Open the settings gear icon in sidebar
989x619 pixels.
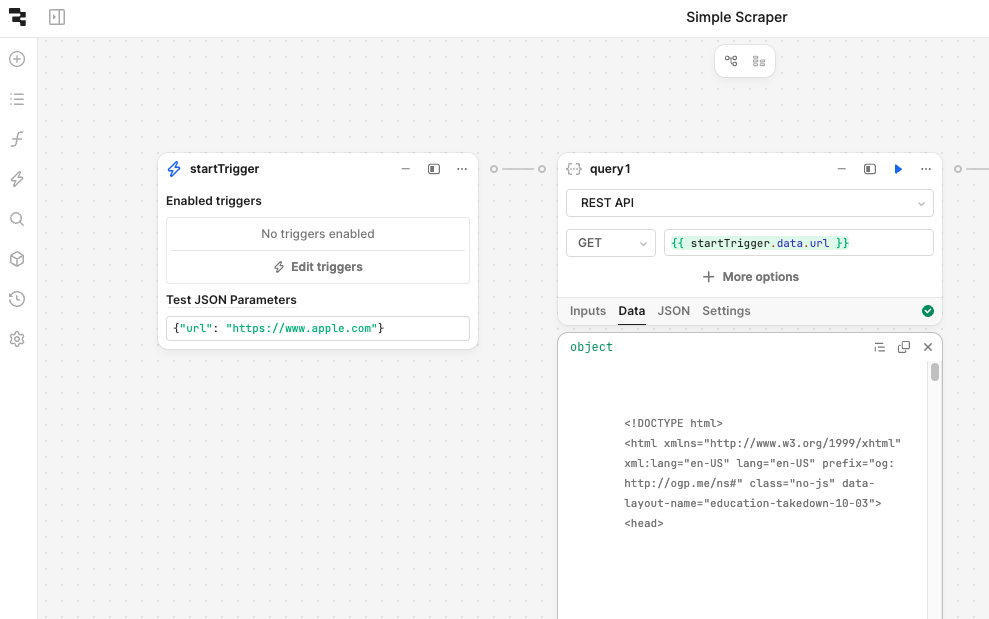click(x=17, y=339)
